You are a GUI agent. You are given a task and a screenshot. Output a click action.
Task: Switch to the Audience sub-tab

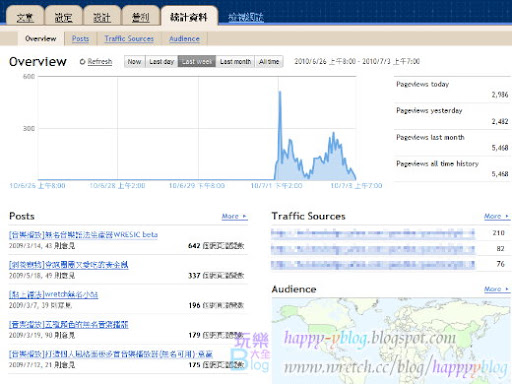tap(184, 38)
